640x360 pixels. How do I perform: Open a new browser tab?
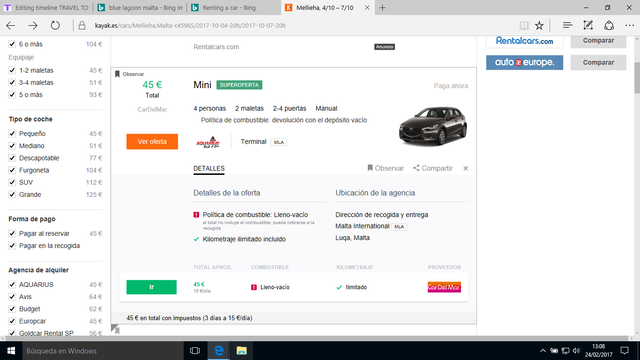pos(382,8)
